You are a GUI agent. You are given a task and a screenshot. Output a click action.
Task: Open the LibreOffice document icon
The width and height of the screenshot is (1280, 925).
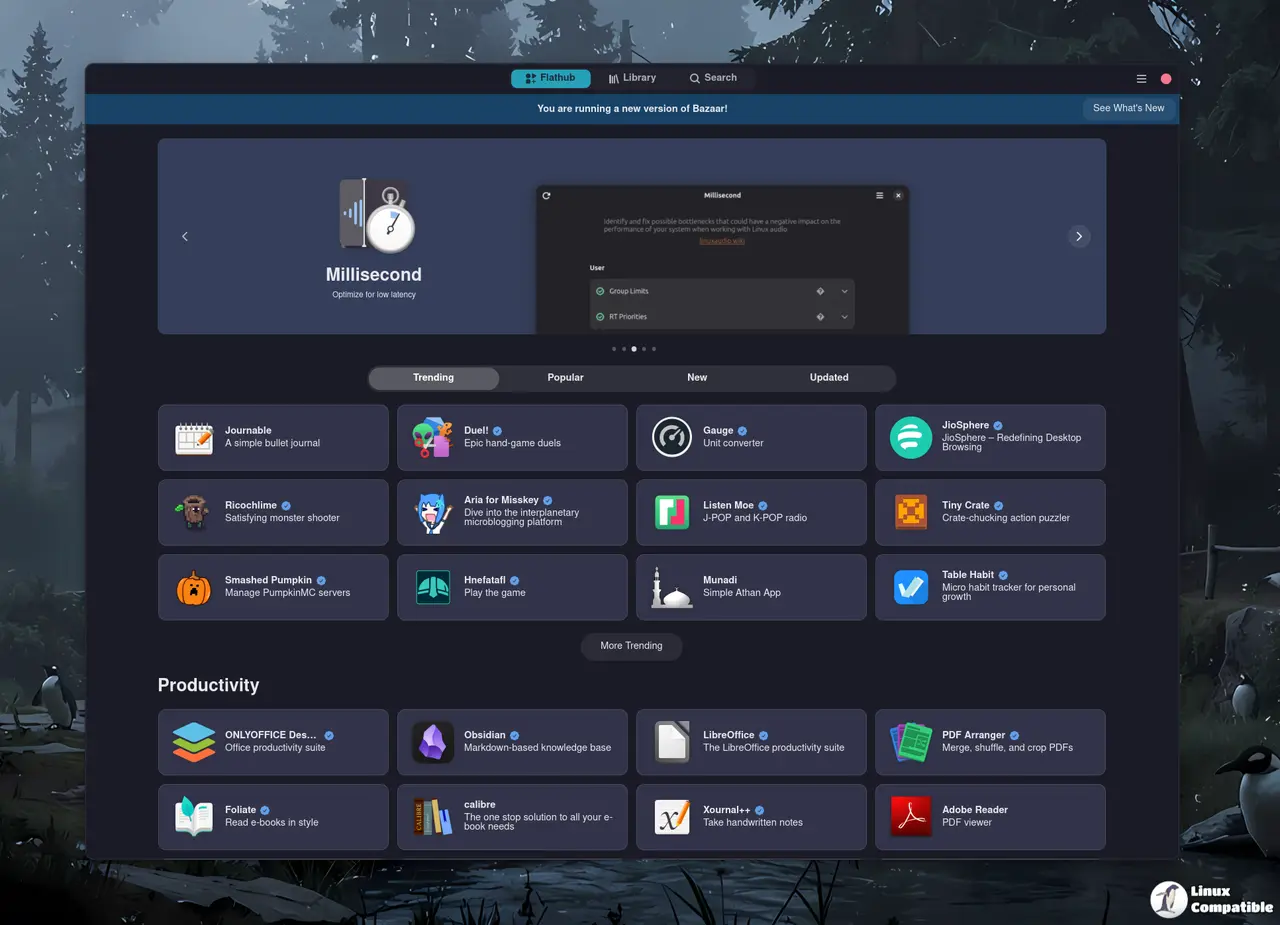672,742
